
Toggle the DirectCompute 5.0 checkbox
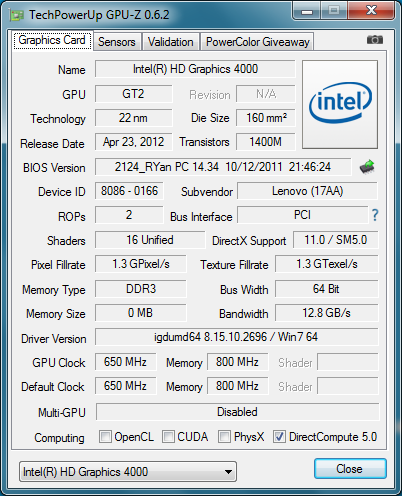click(x=279, y=436)
